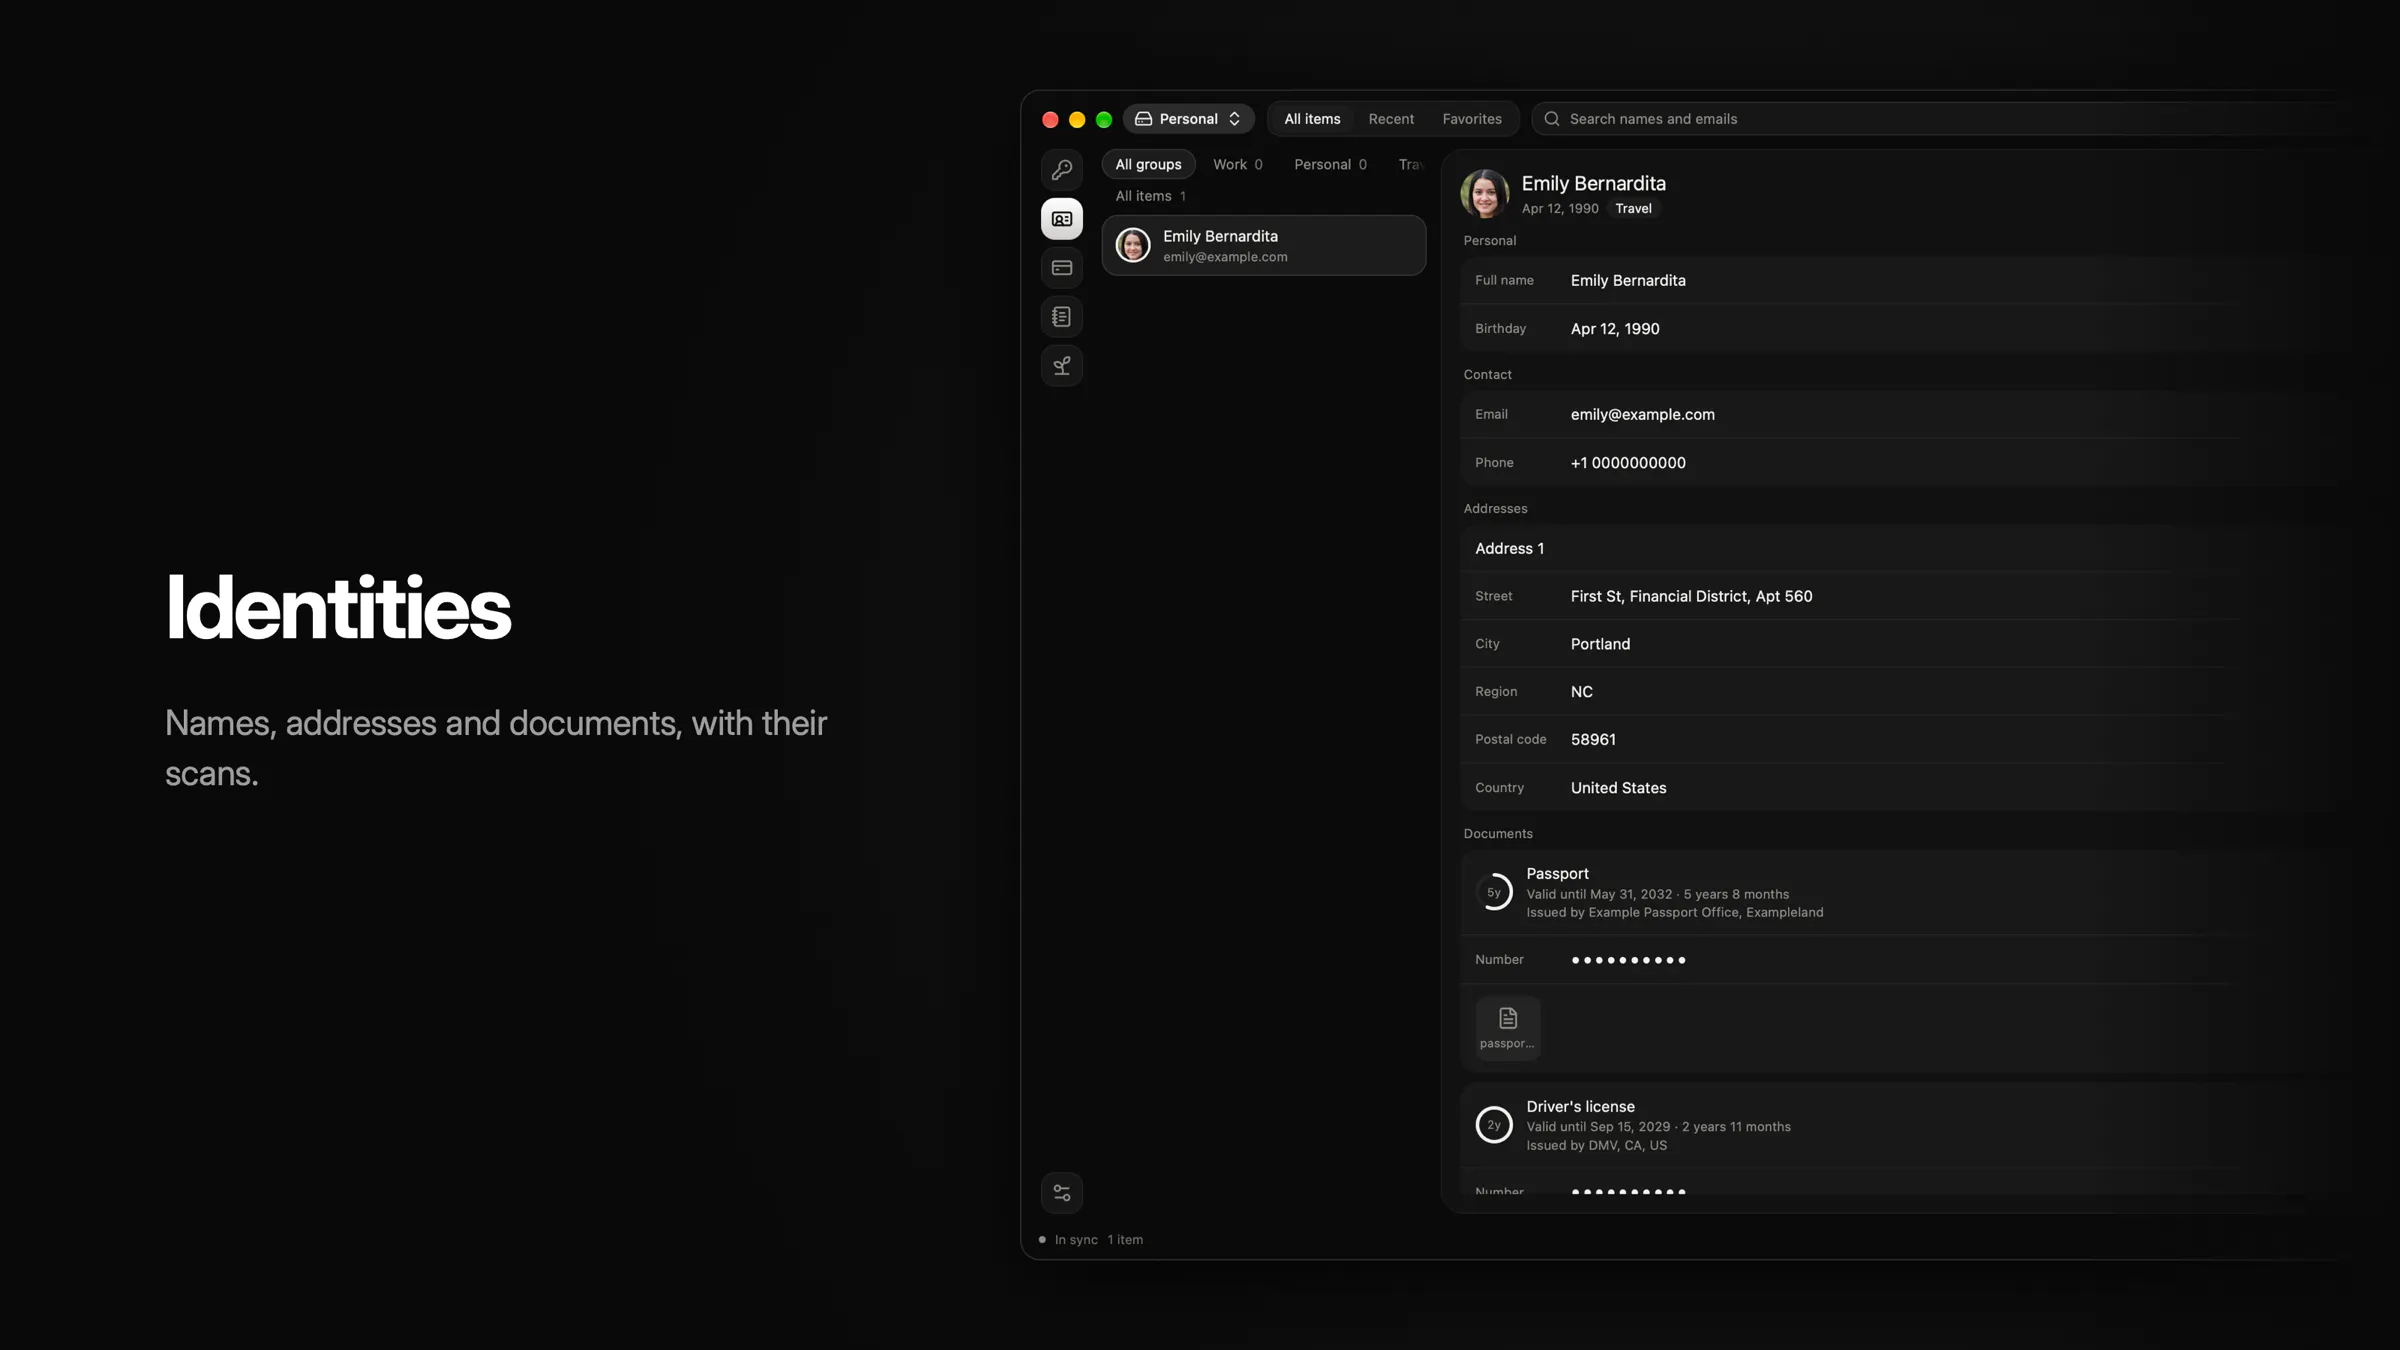This screenshot has height=1350, width=2400.
Task: Switch to the Favorites tab
Action: pyautogui.click(x=1471, y=119)
